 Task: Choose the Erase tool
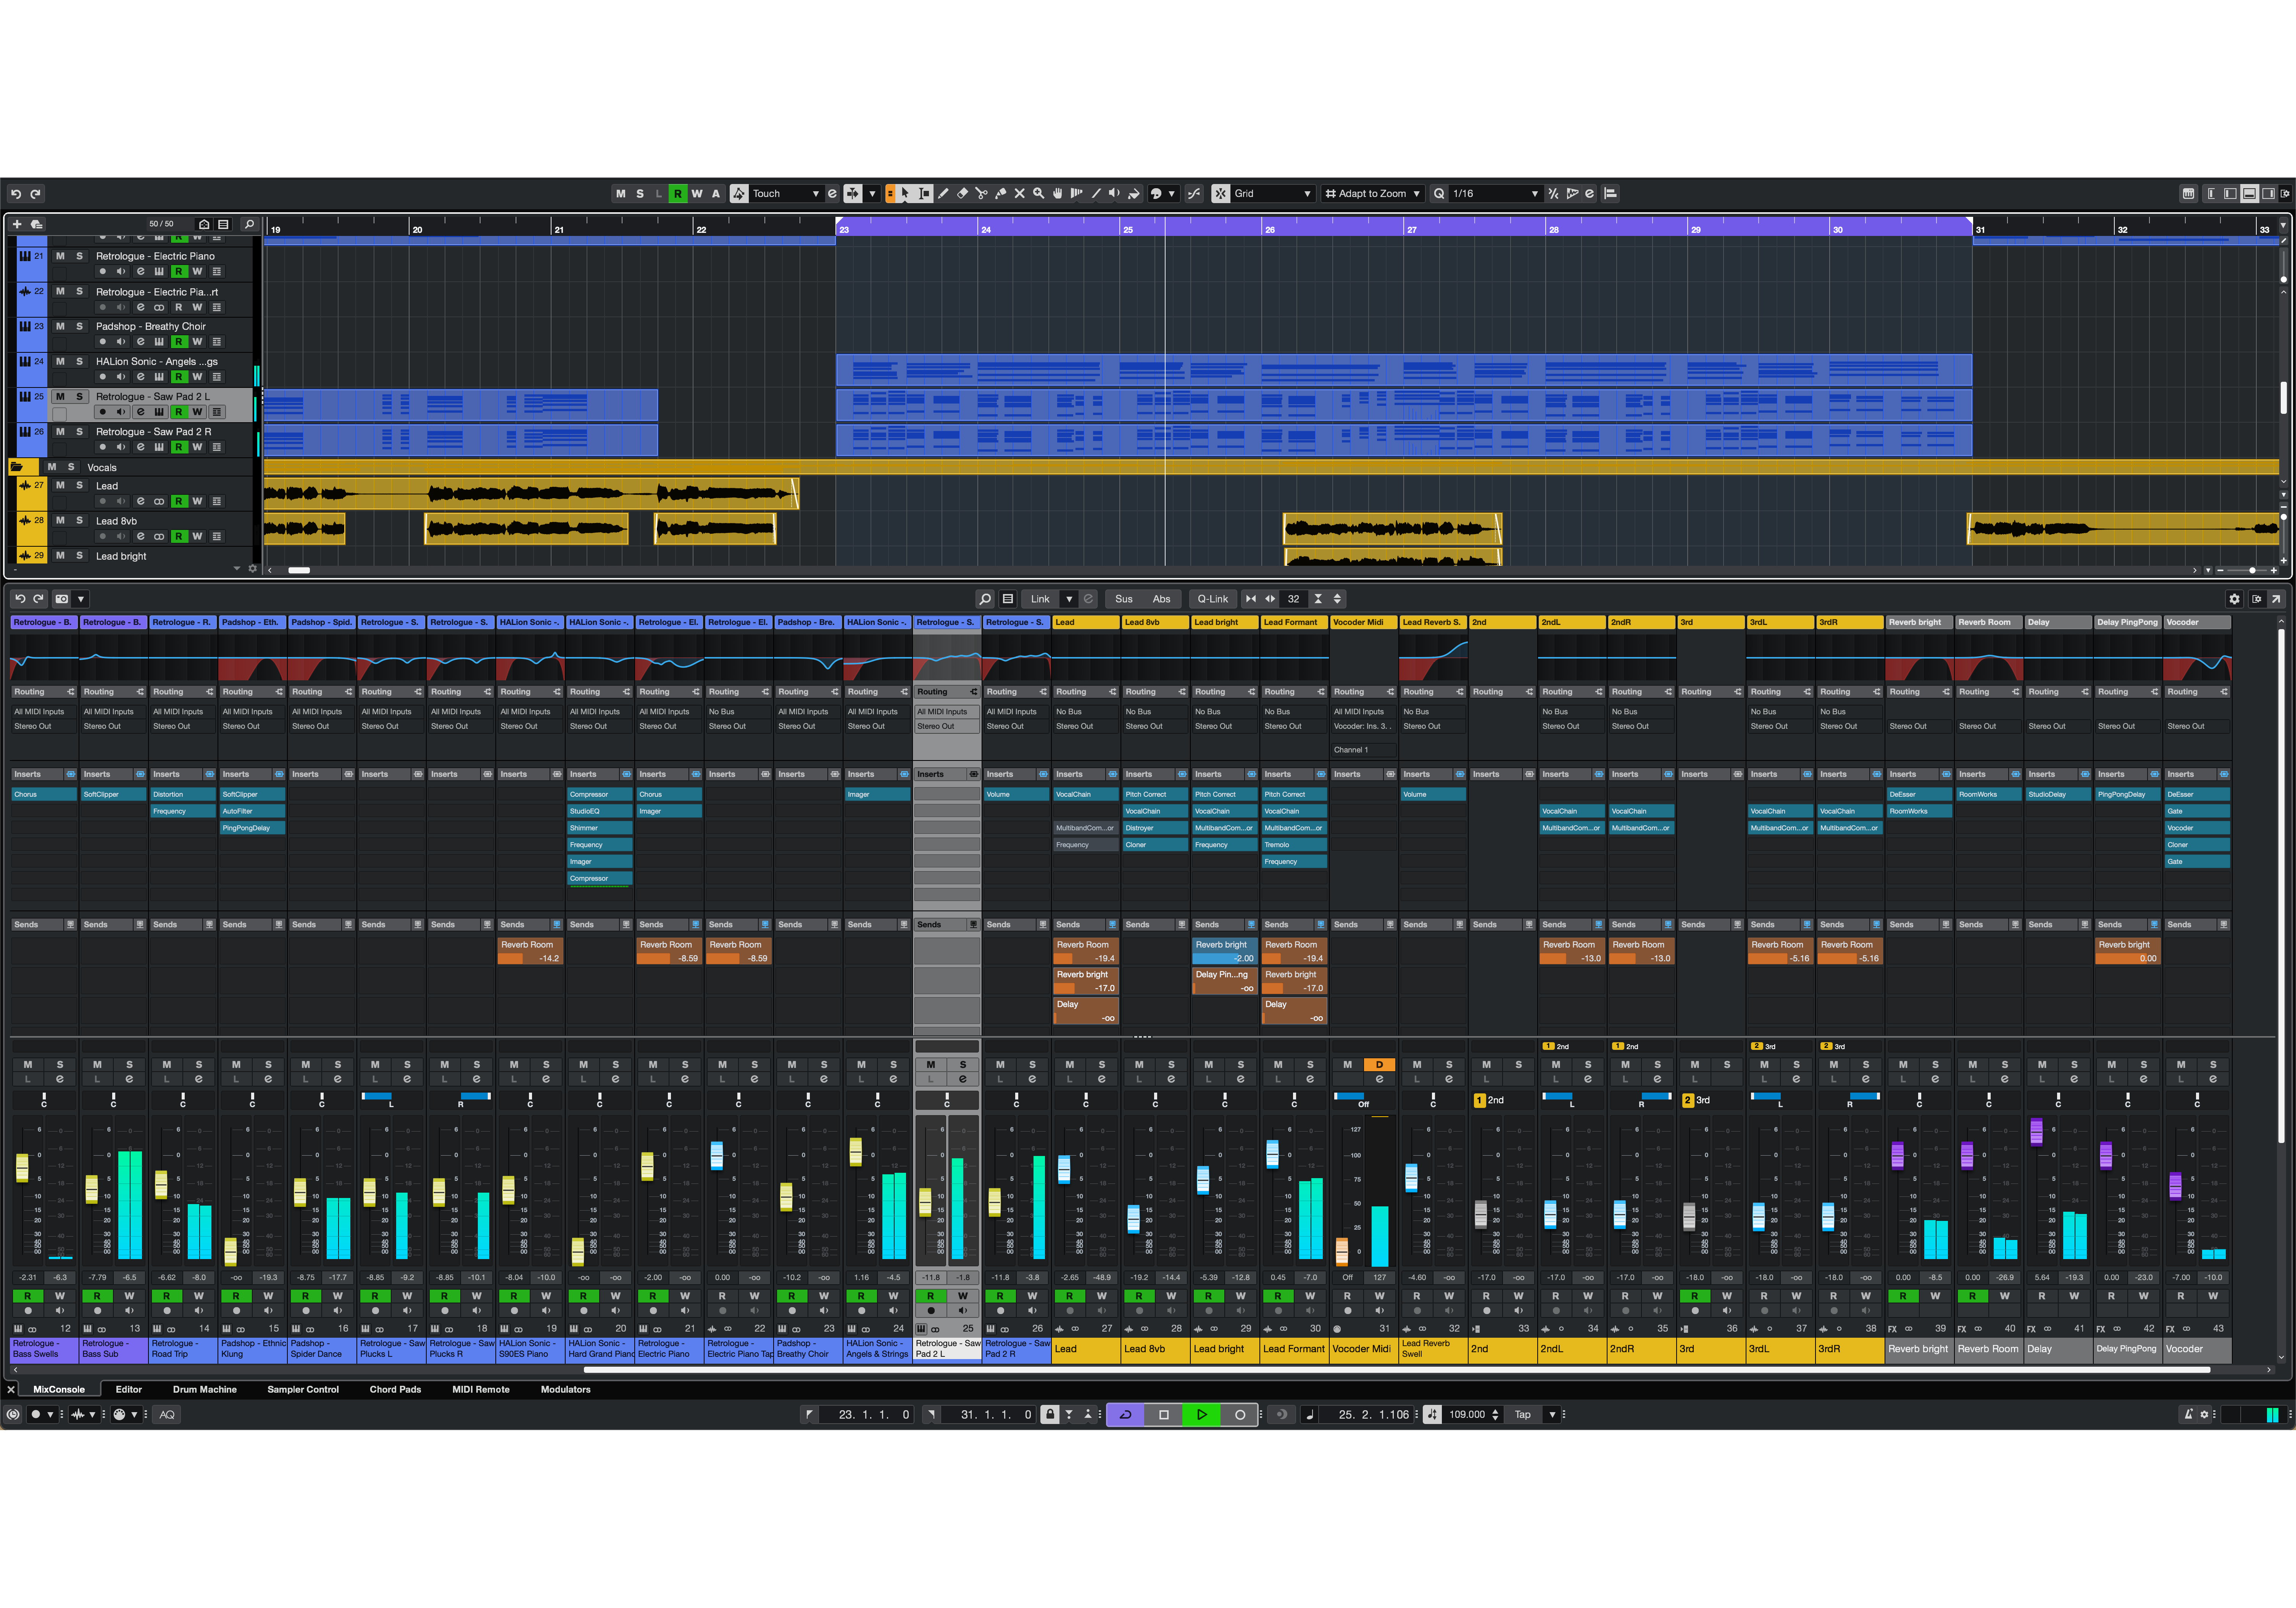pyautogui.click(x=962, y=194)
